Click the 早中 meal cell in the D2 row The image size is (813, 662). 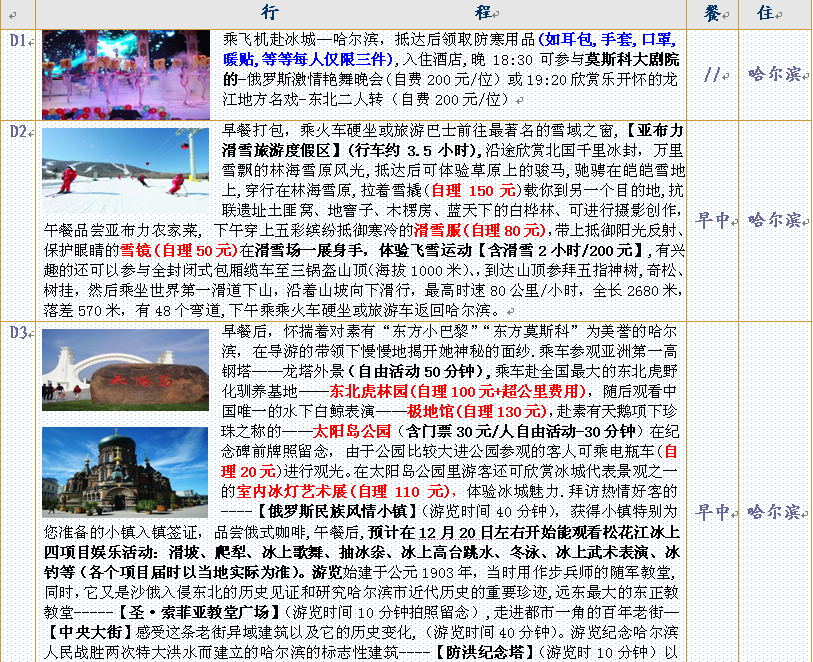(x=711, y=220)
